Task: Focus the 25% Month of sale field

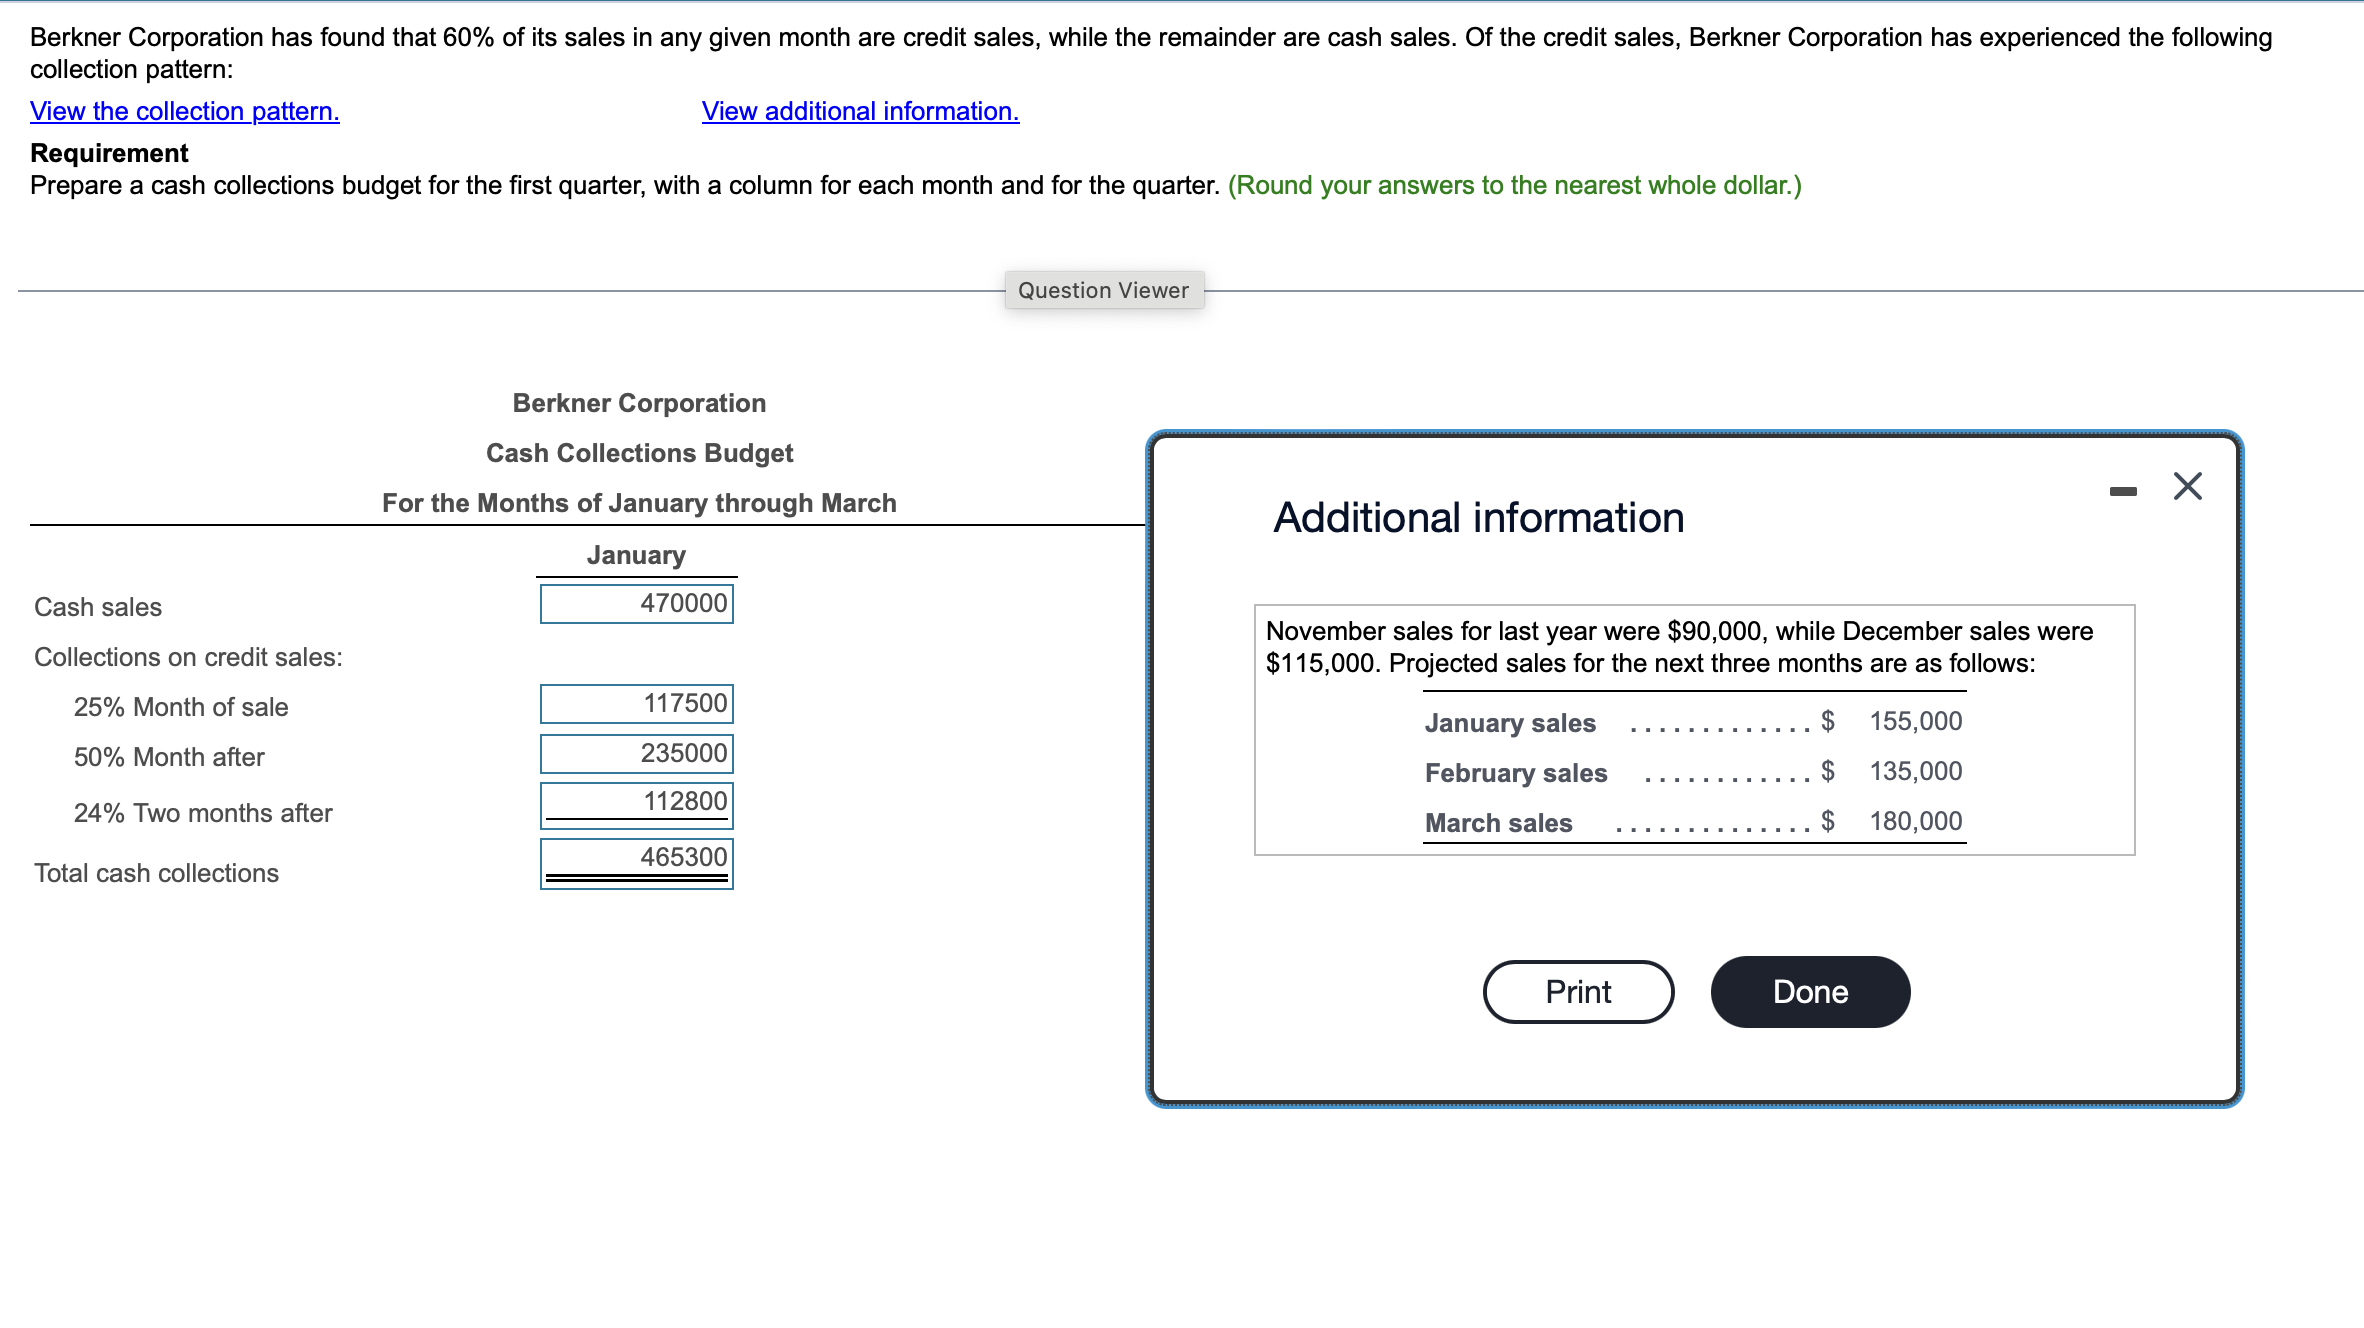Action: [637, 704]
